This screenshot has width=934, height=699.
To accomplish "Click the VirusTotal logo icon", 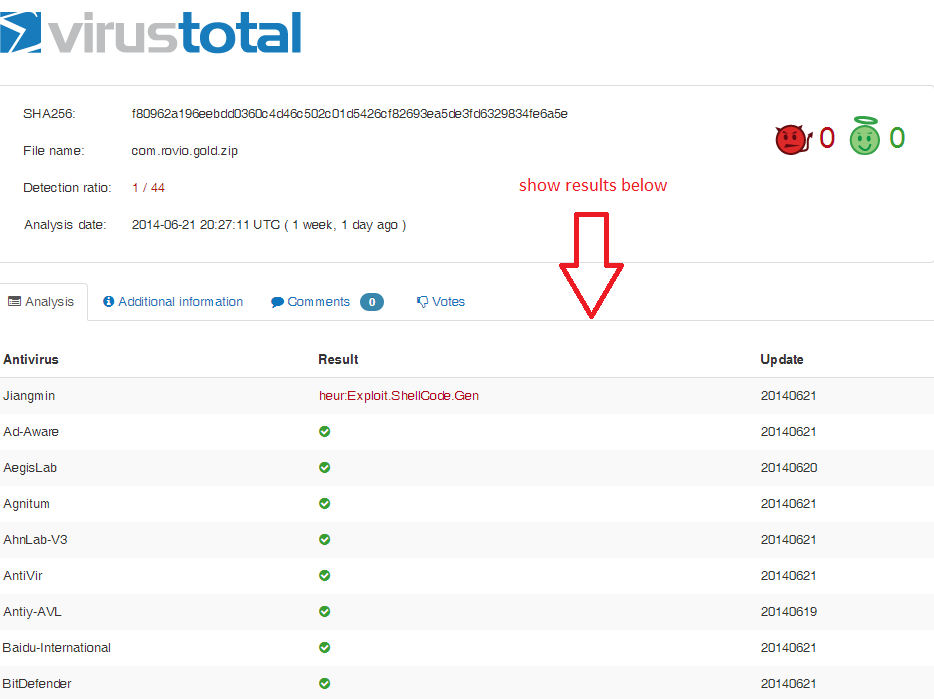I will tap(20, 33).
